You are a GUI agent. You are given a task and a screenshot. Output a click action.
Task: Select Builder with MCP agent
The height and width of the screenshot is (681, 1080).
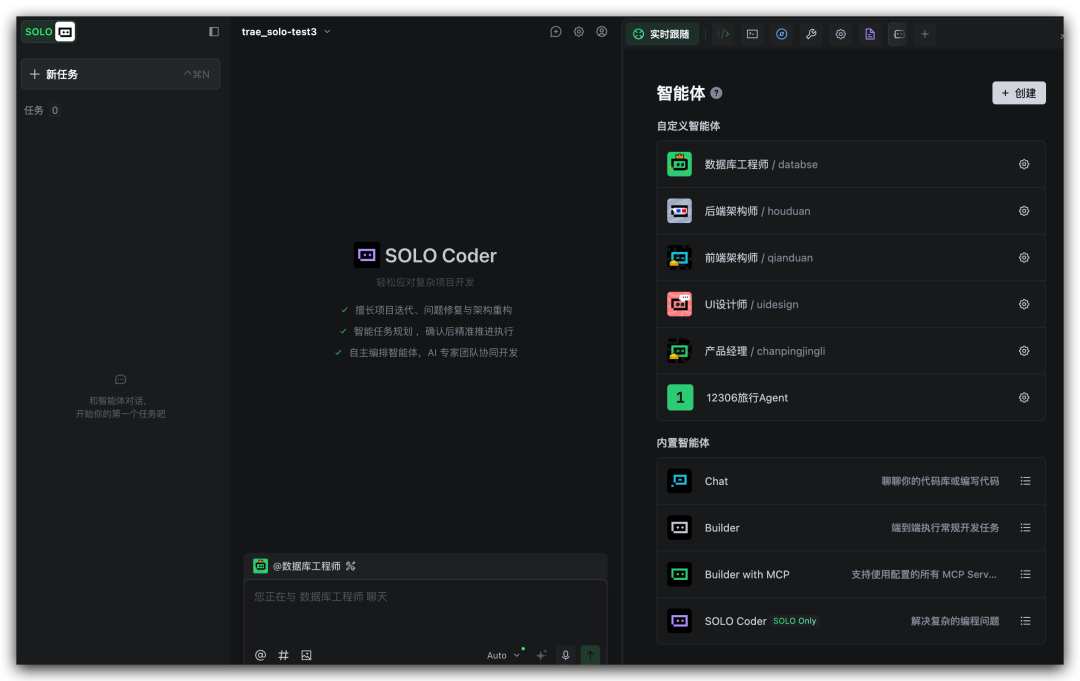click(x=851, y=574)
